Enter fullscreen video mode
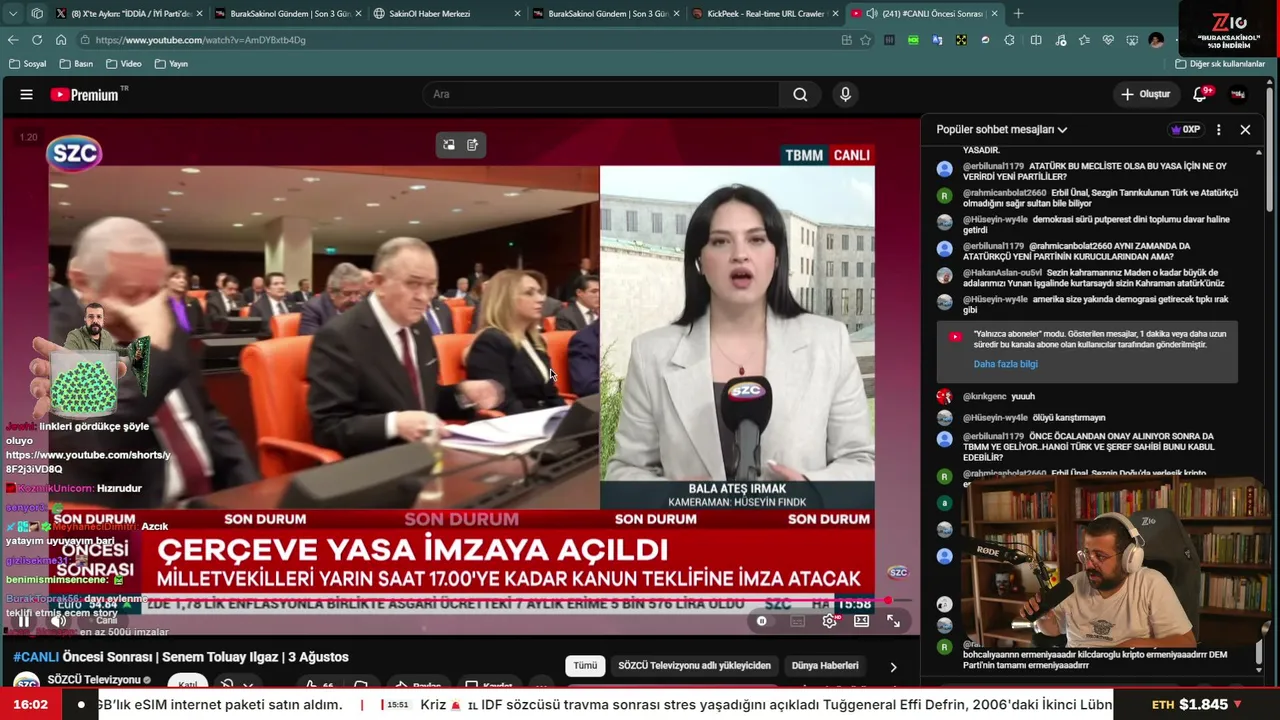1280x720 pixels. (x=893, y=621)
